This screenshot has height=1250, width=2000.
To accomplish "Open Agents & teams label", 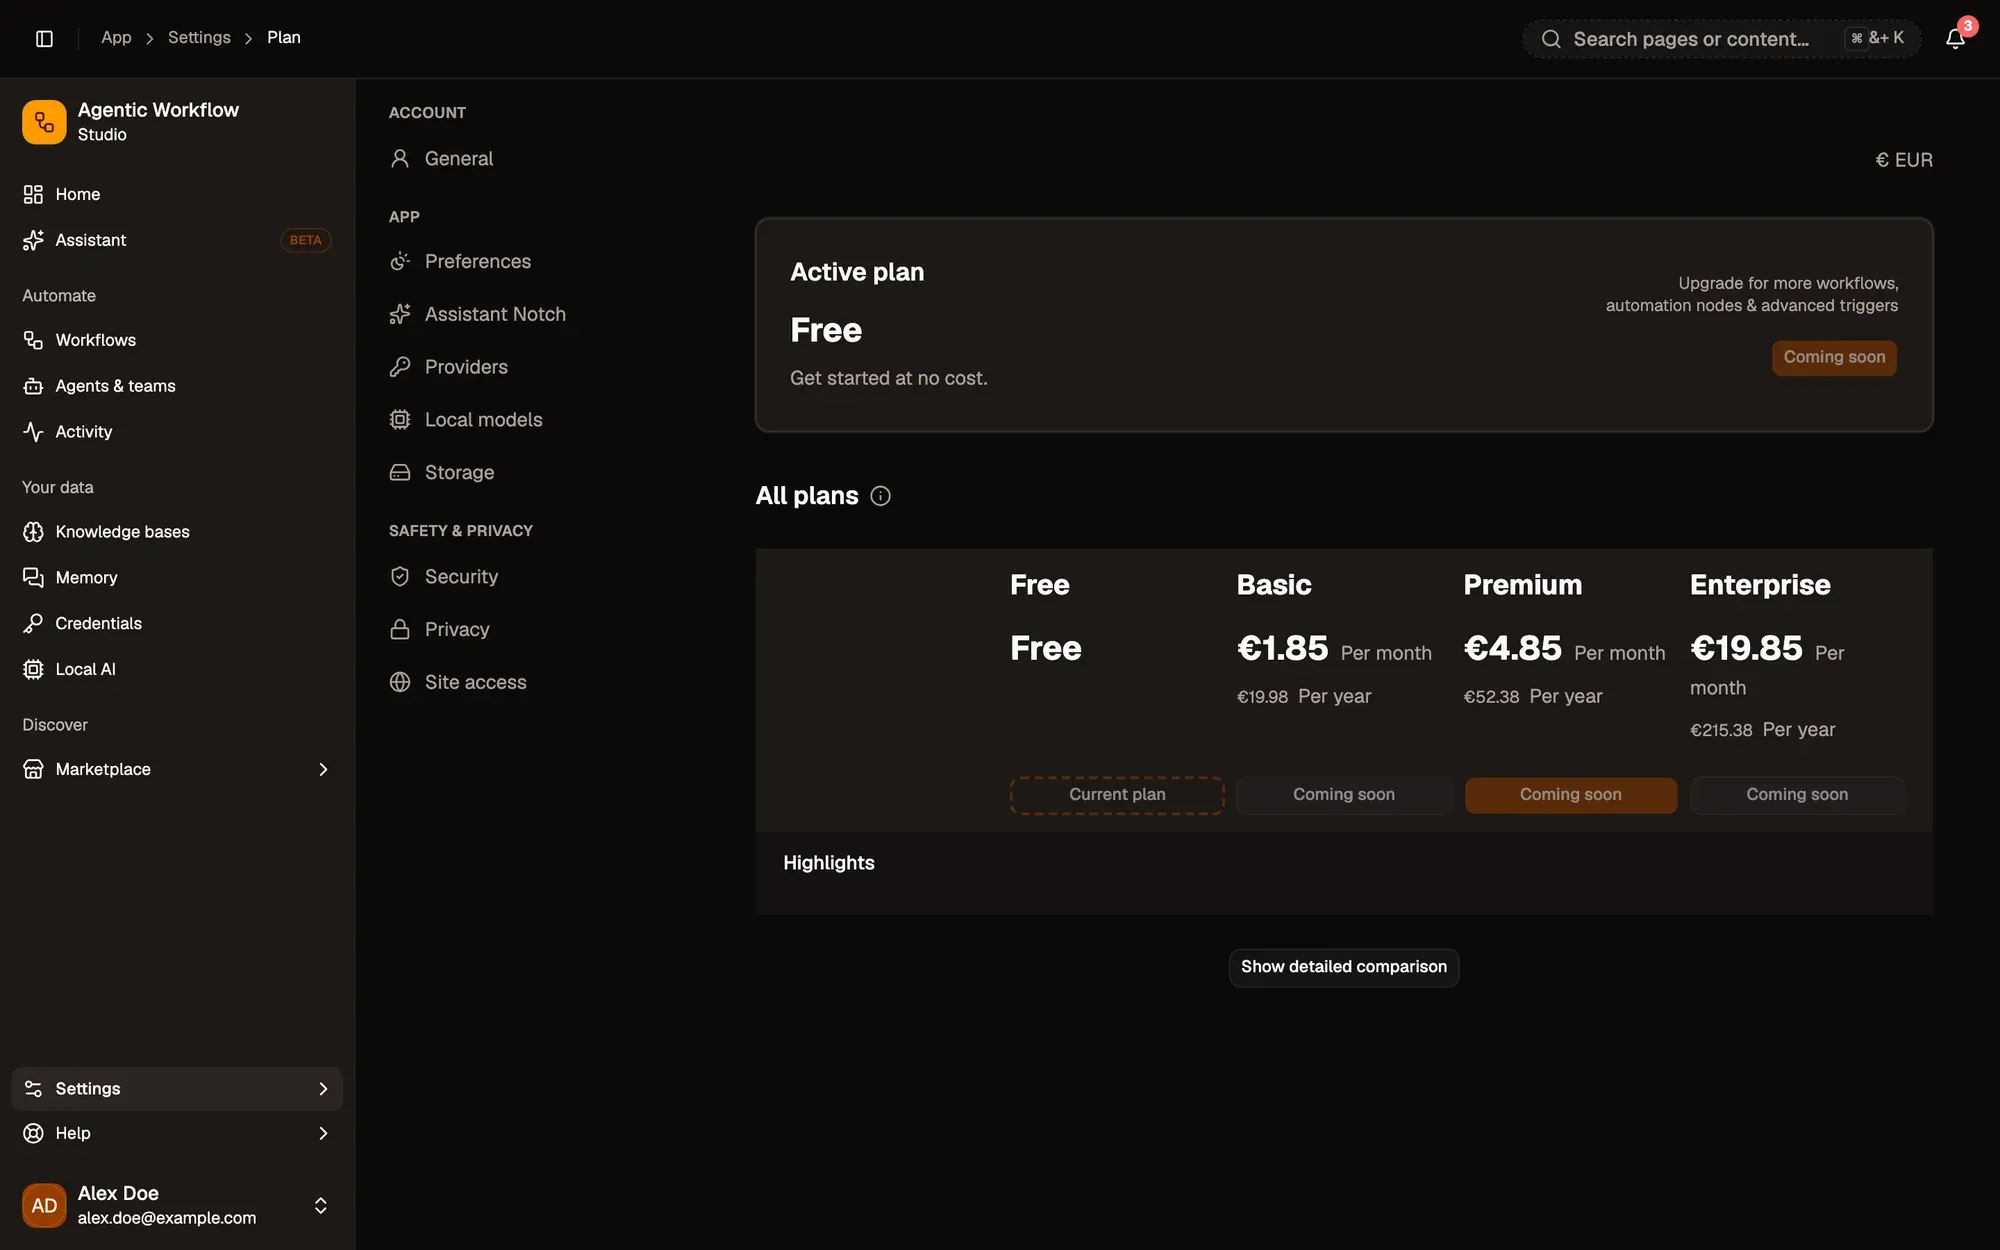I will [x=116, y=386].
